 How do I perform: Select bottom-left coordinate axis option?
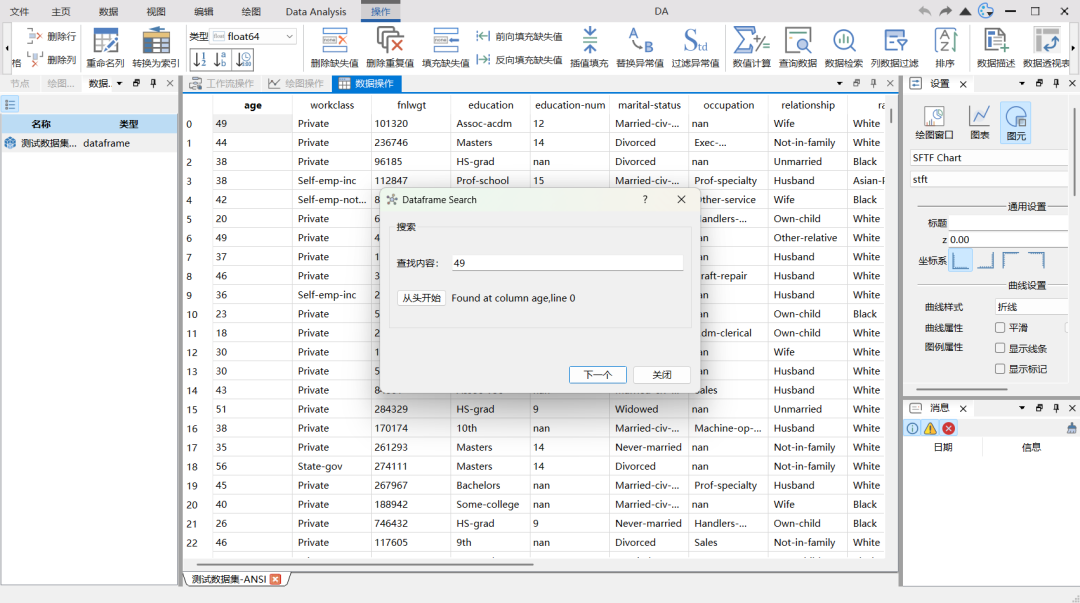tap(961, 260)
